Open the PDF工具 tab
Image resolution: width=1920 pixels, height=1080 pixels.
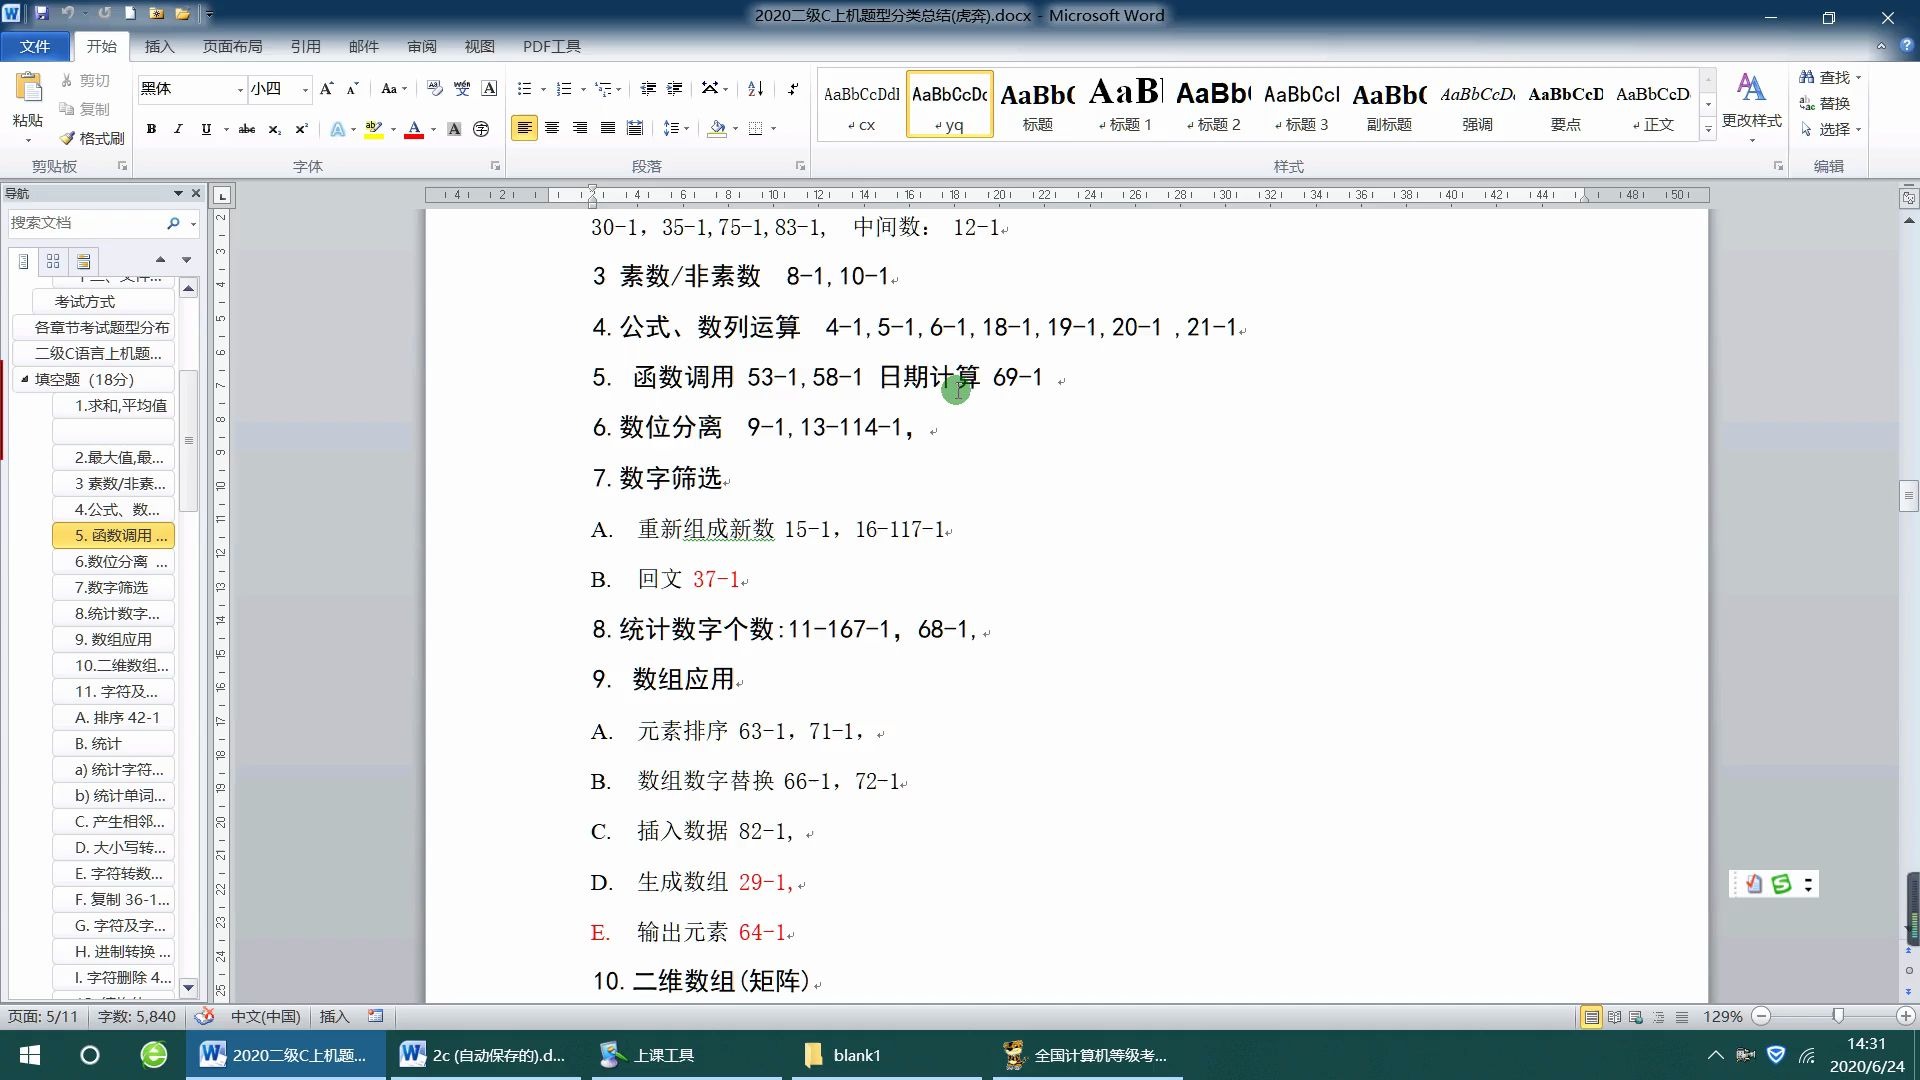click(x=551, y=46)
